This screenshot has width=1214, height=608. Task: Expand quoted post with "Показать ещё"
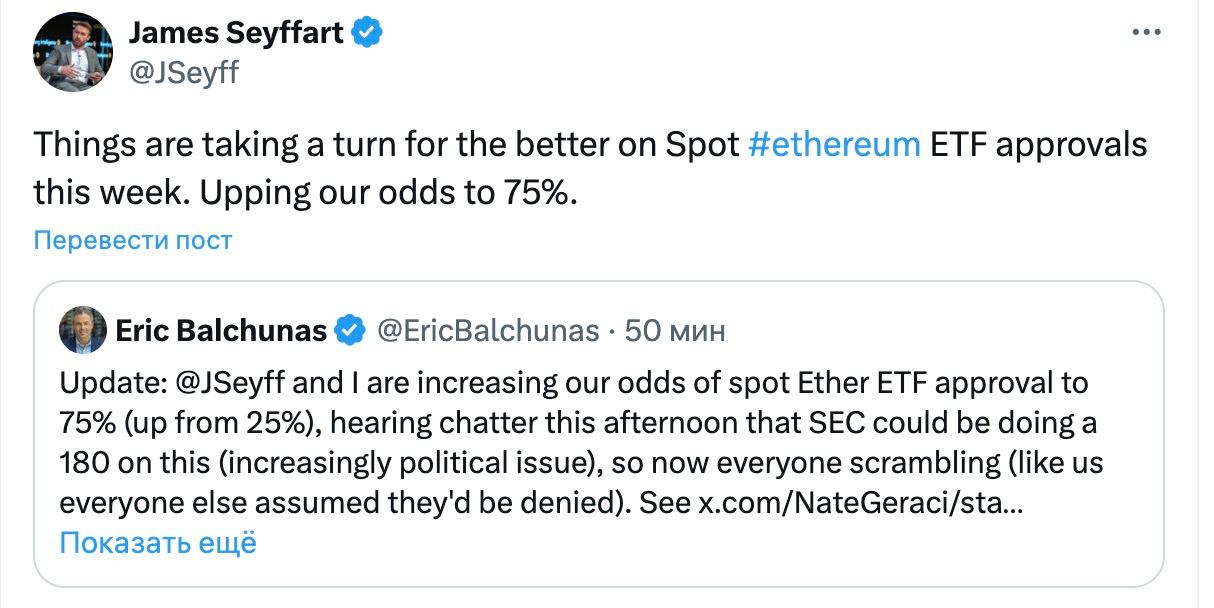coord(158,543)
